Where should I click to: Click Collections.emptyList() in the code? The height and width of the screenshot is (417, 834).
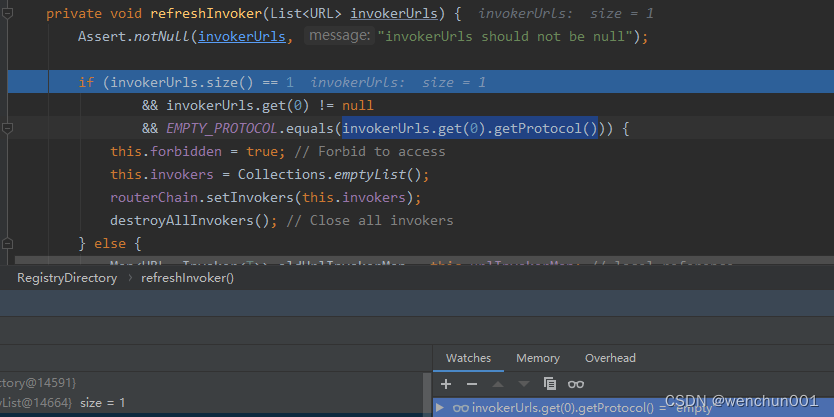point(329,174)
